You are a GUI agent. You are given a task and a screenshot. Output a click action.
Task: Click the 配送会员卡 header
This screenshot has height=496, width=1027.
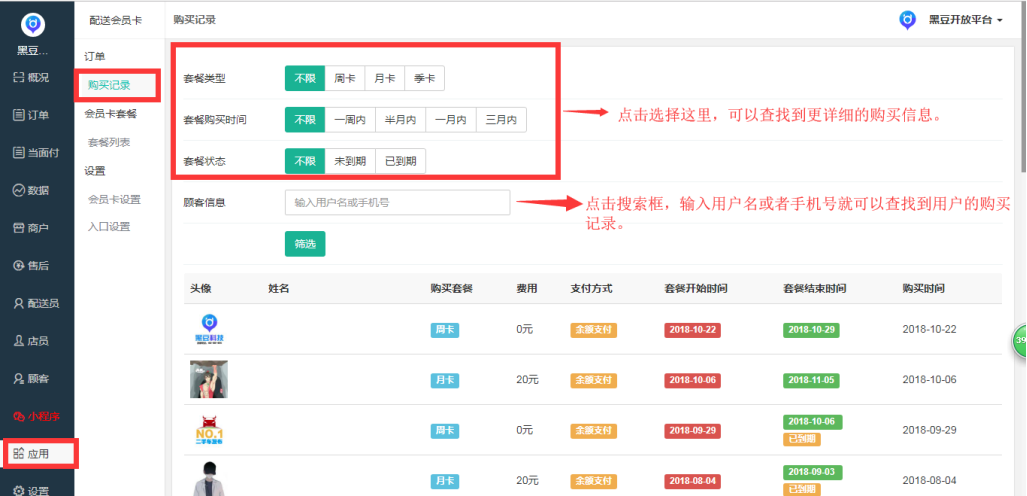tap(117, 20)
